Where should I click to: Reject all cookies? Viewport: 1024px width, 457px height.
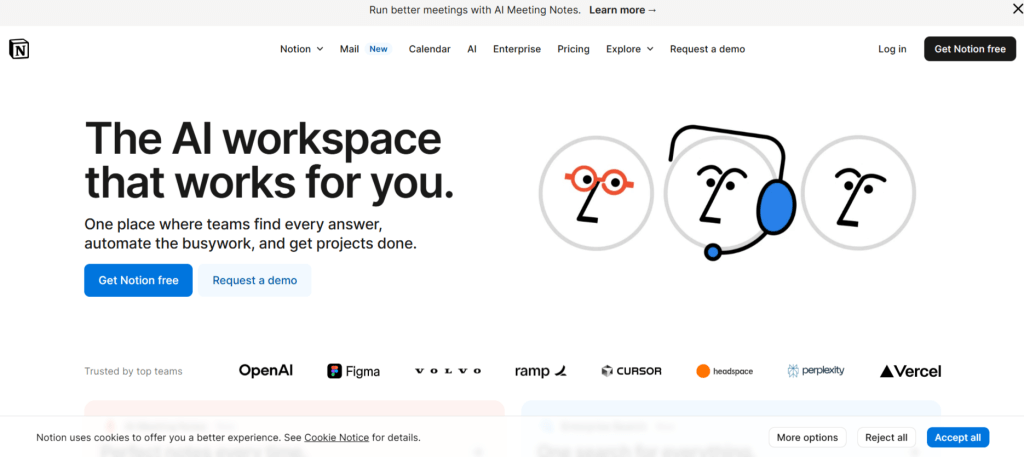886,437
